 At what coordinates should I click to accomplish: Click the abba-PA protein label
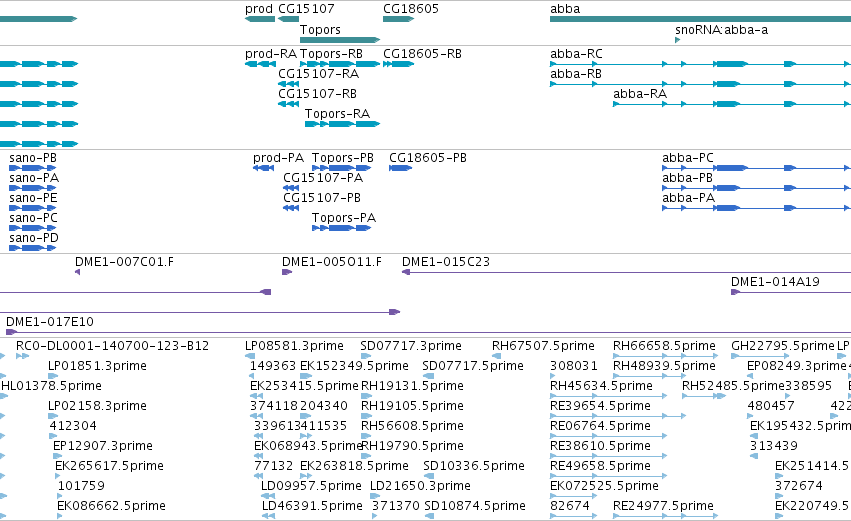pos(688,198)
